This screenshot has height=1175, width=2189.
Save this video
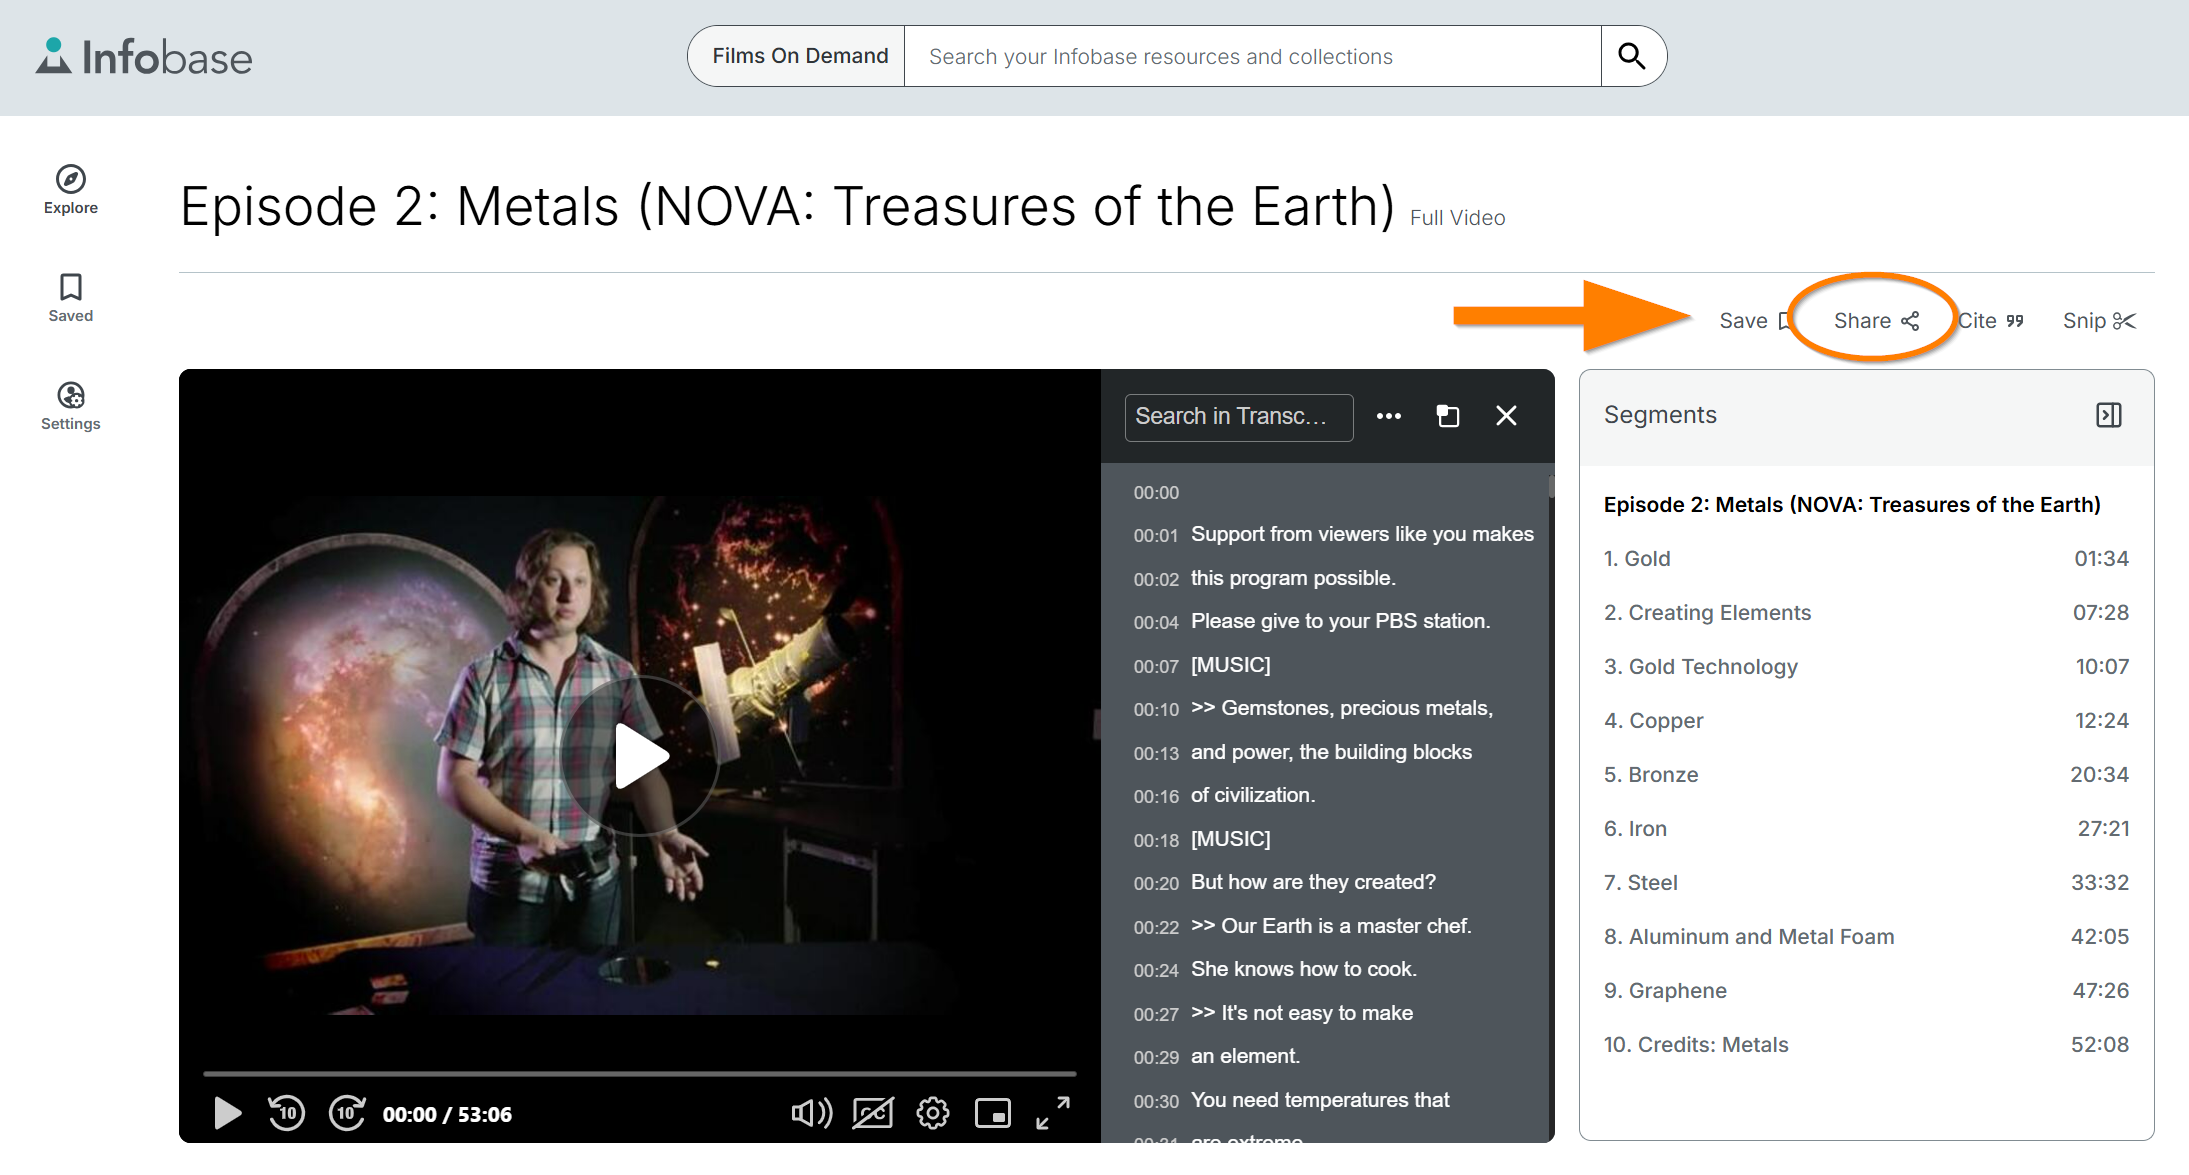[1754, 321]
